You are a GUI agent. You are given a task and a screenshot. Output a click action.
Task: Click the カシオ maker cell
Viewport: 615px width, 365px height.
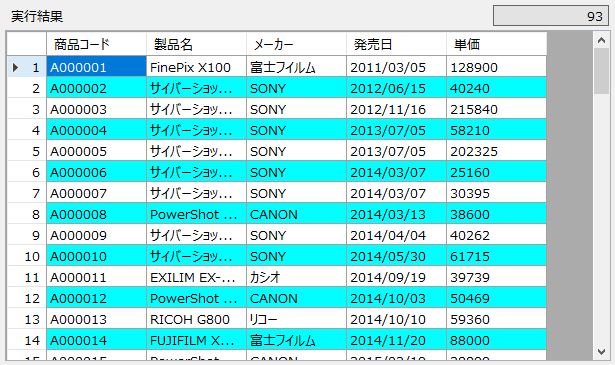pyautogui.click(x=297, y=277)
